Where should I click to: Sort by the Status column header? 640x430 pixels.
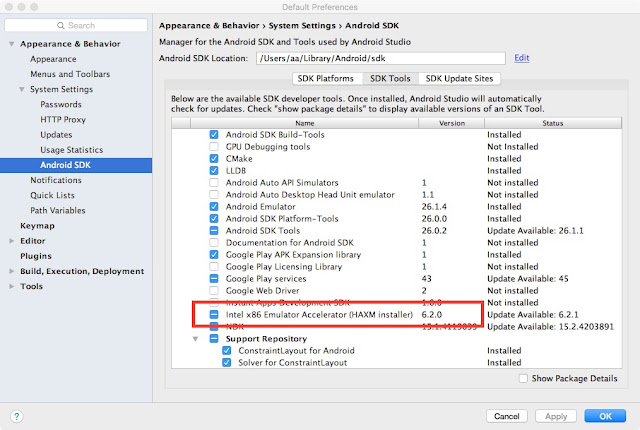point(553,123)
